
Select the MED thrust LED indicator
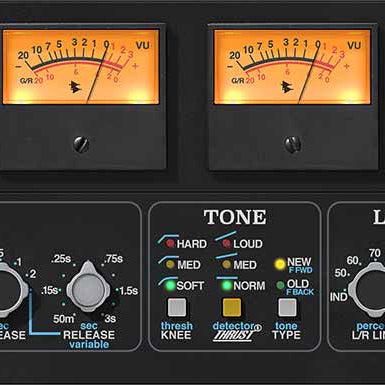click(227, 265)
